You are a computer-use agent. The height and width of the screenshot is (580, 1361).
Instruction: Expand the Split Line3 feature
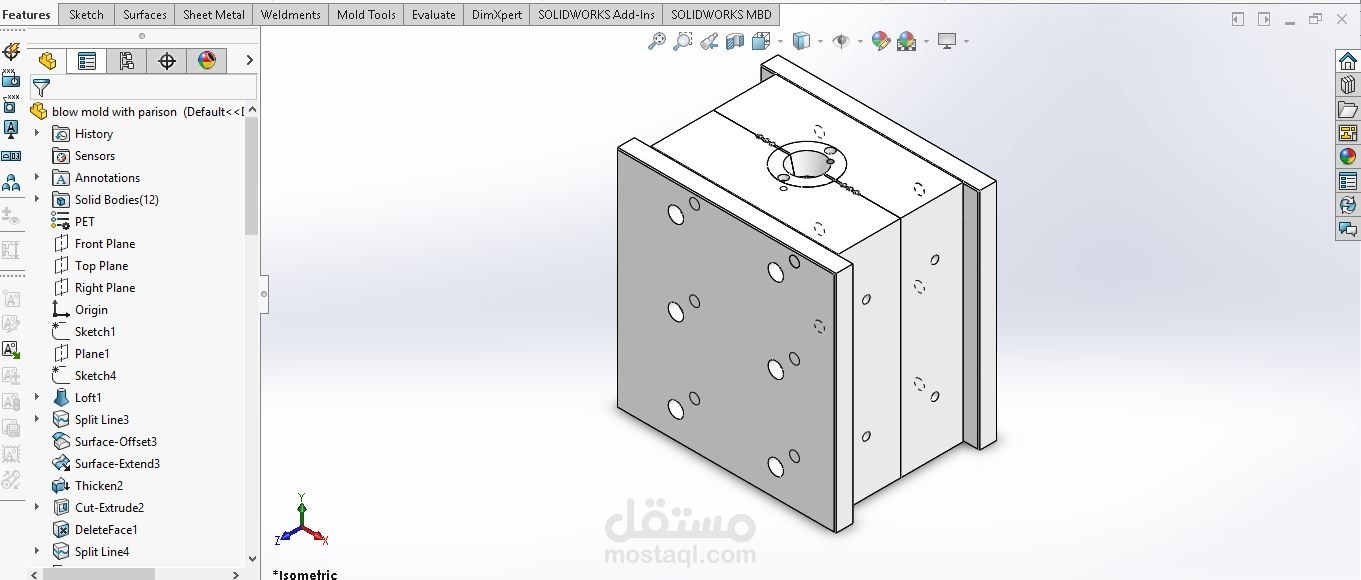point(37,419)
